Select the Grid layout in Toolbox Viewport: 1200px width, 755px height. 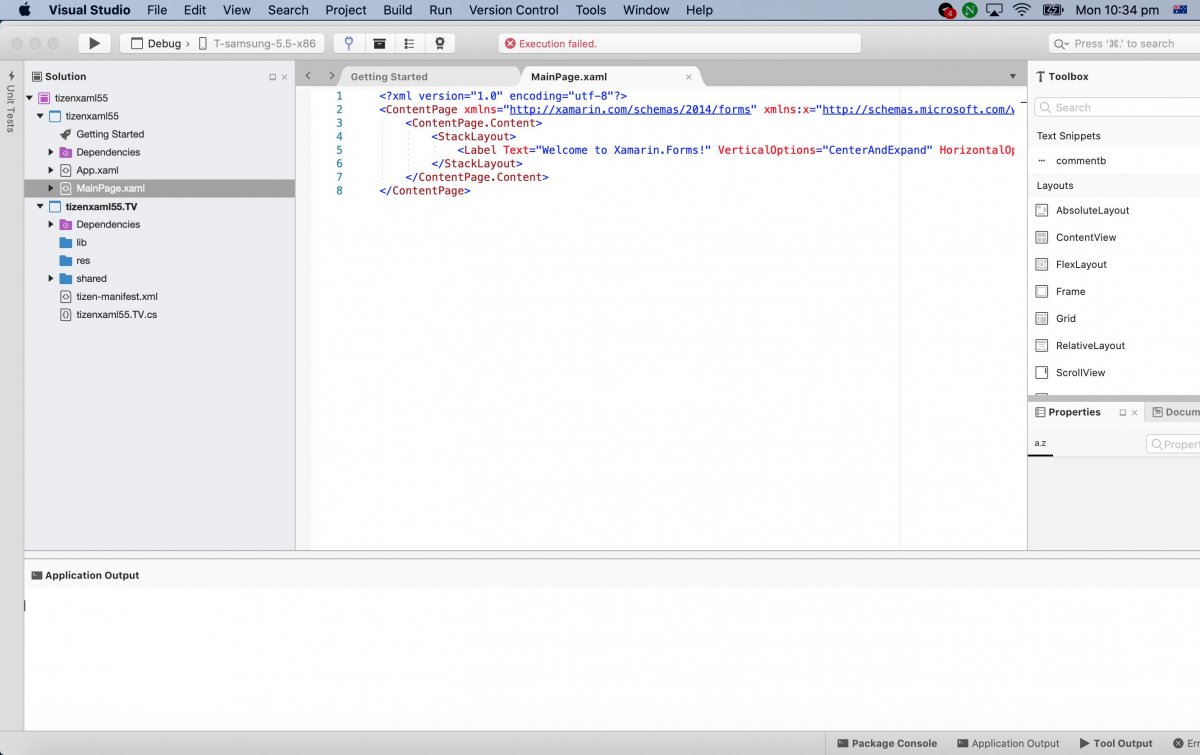coord(1065,319)
